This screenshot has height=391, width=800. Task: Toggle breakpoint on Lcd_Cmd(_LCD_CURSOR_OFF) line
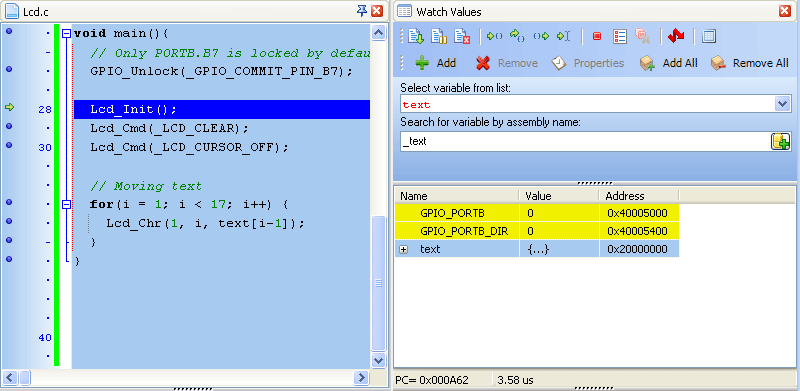click(x=9, y=145)
